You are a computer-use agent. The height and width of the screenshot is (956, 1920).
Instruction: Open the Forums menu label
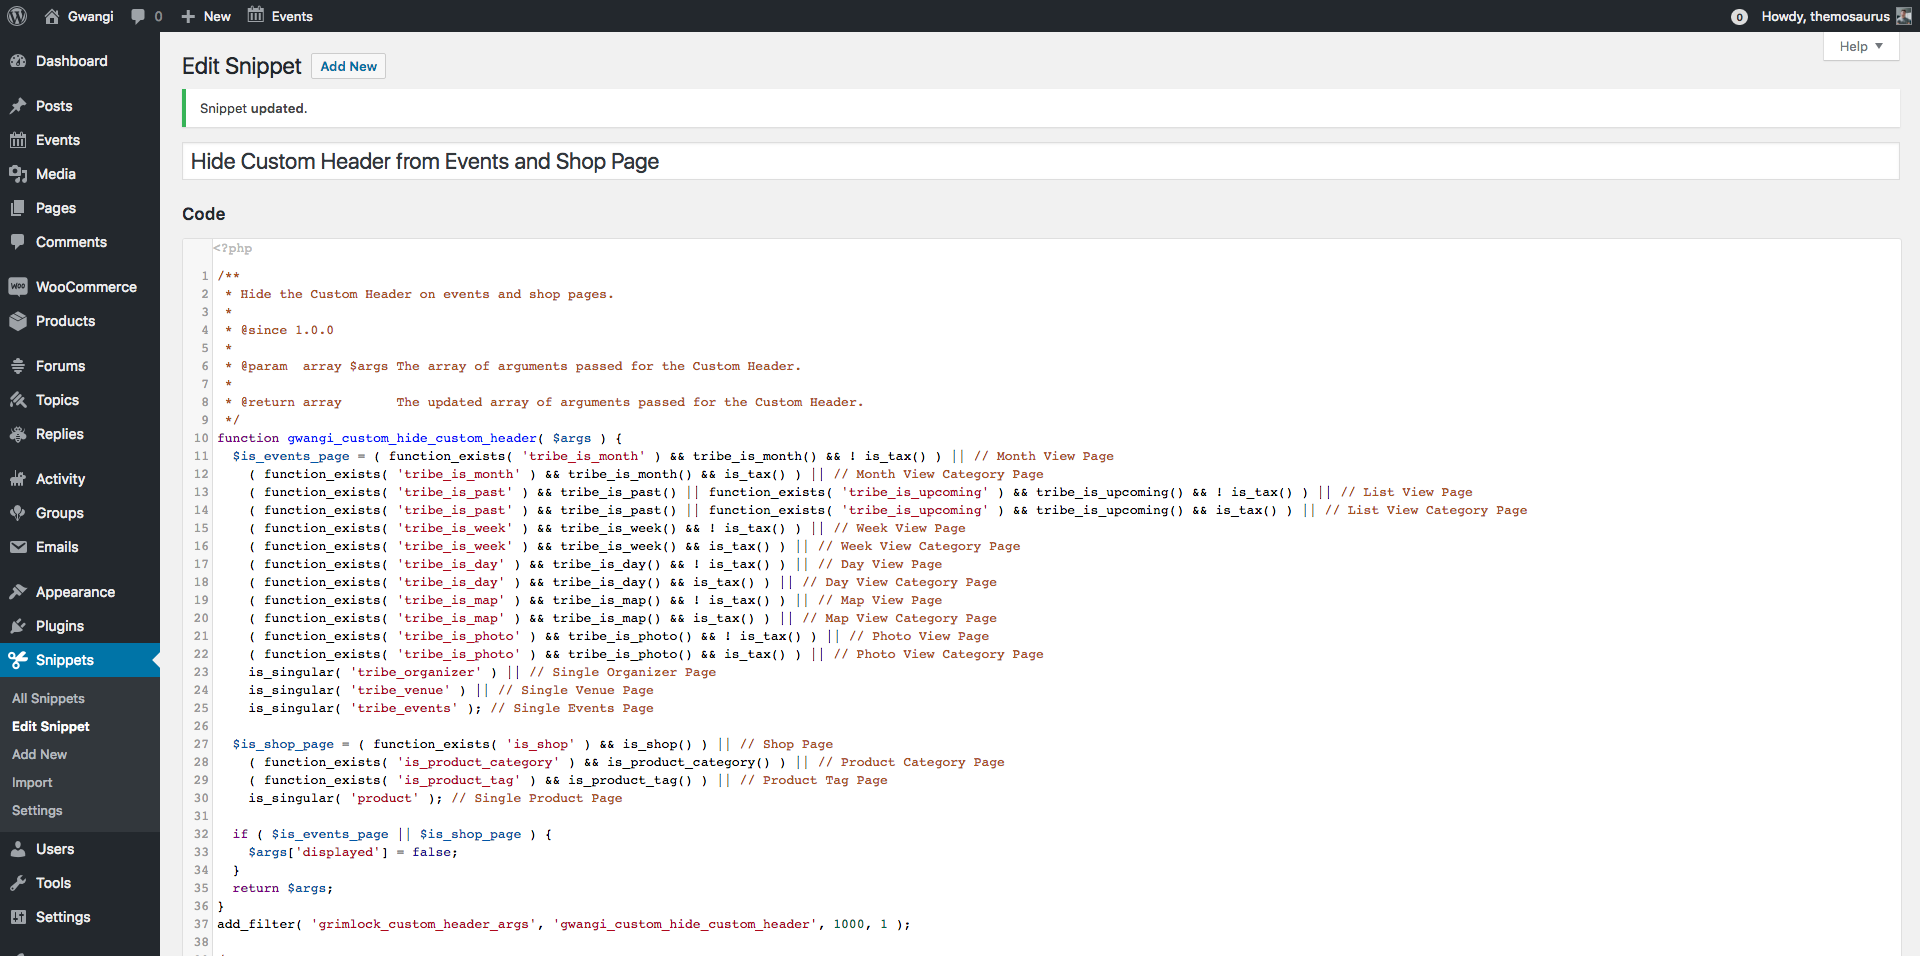[x=60, y=366]
